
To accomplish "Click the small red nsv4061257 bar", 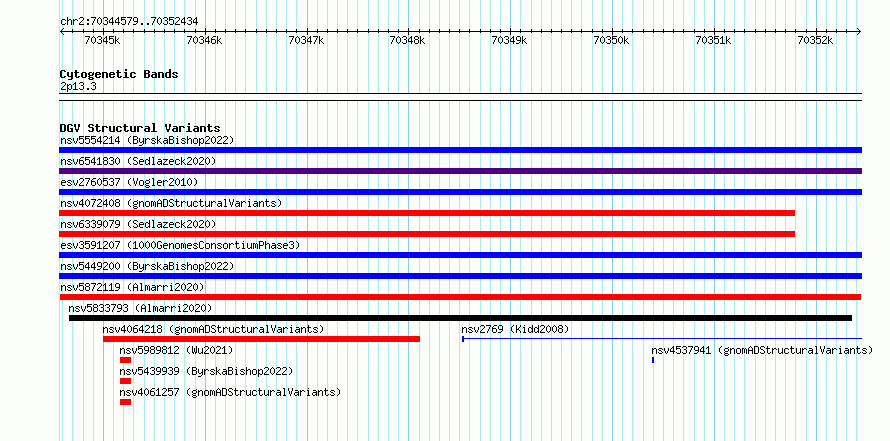I will tap(125, 402).
